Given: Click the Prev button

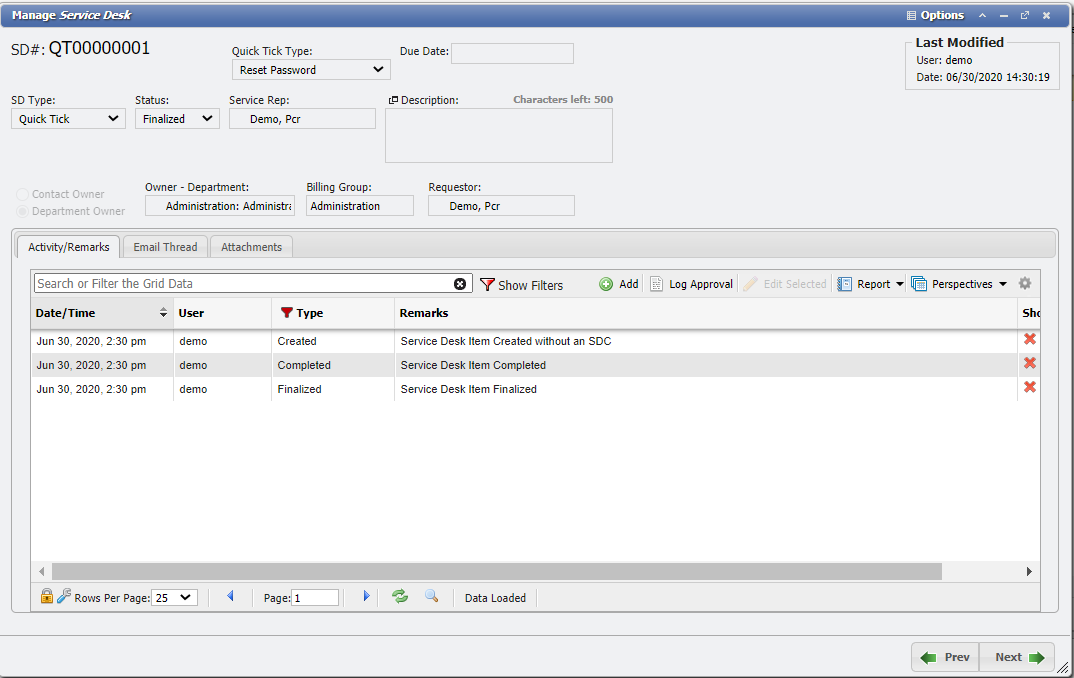Looking at the screenshot, I should tap(944, 657).
